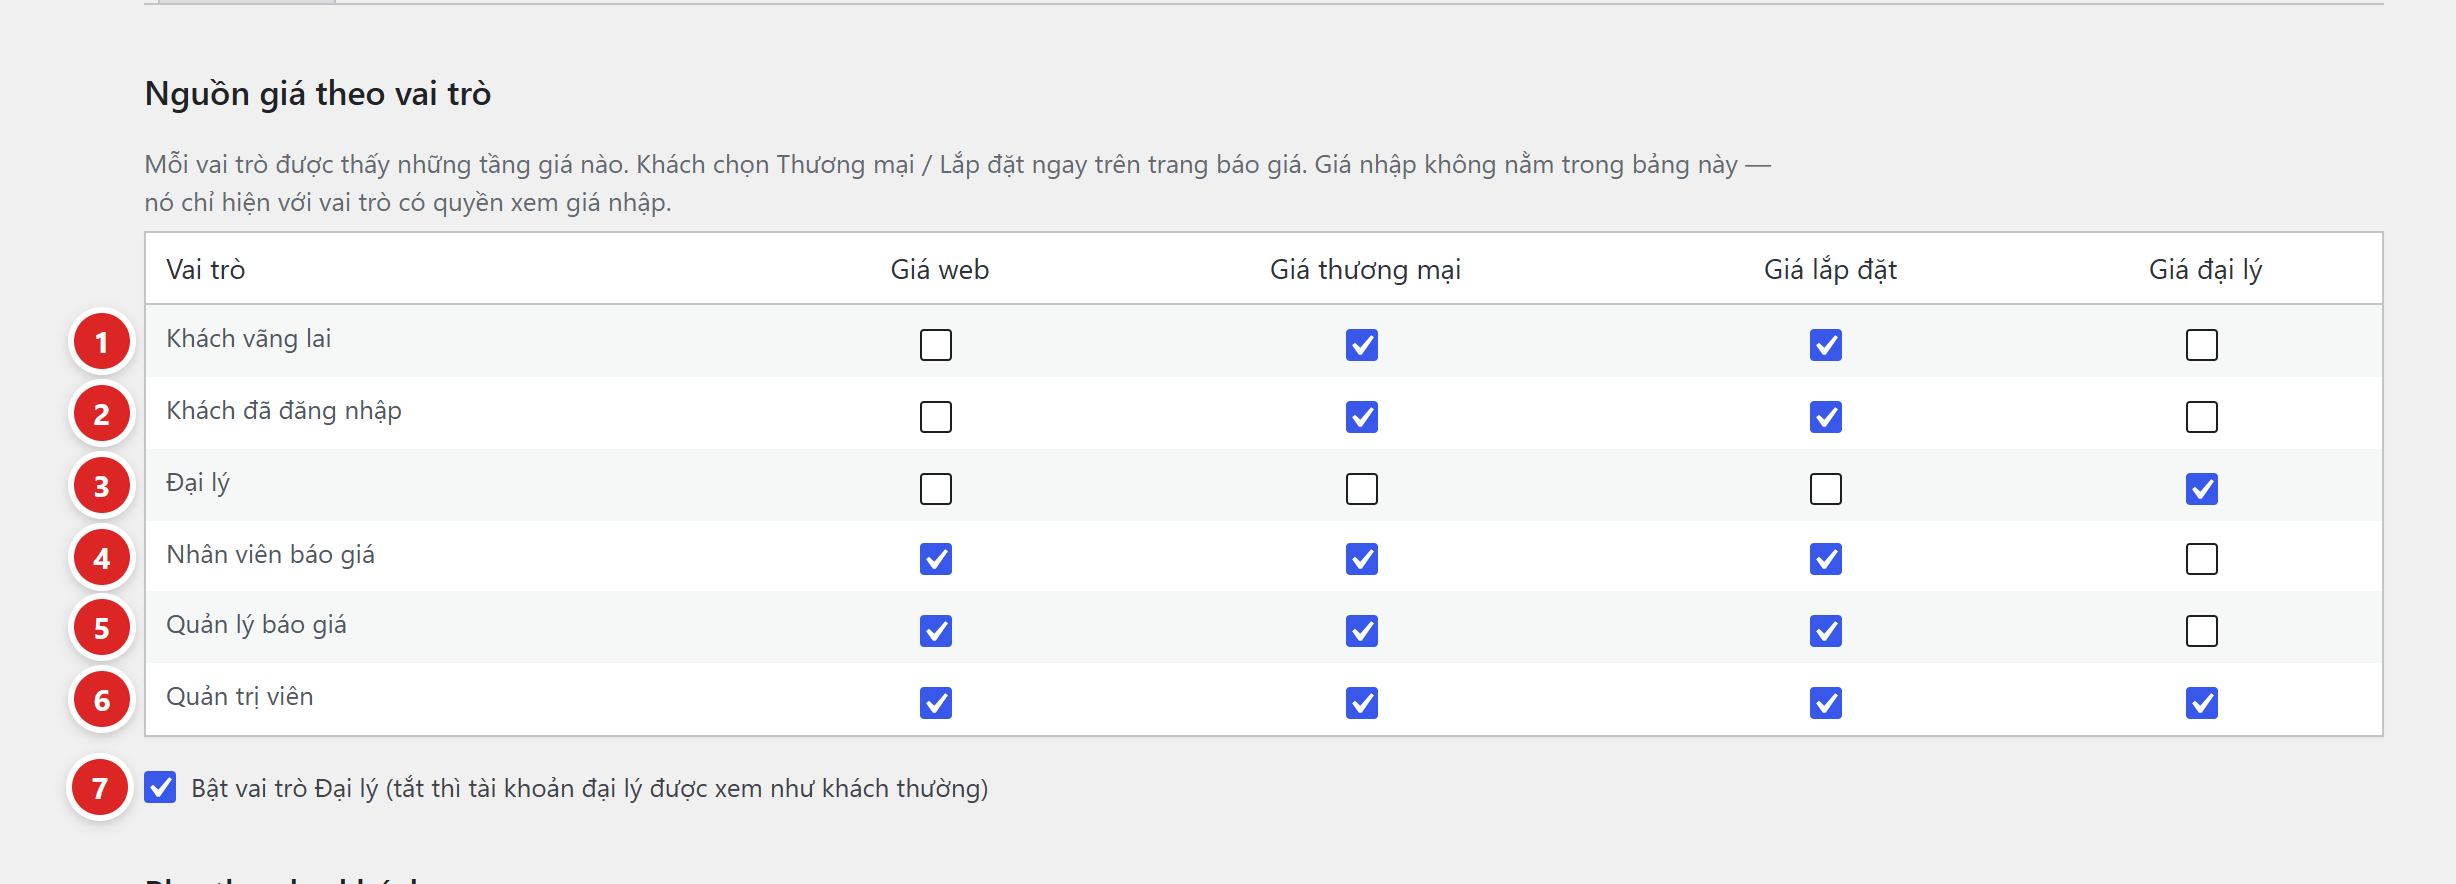Click the Bật vai trò Đại lý label text

pyautogui.click(x=590, y=789)
